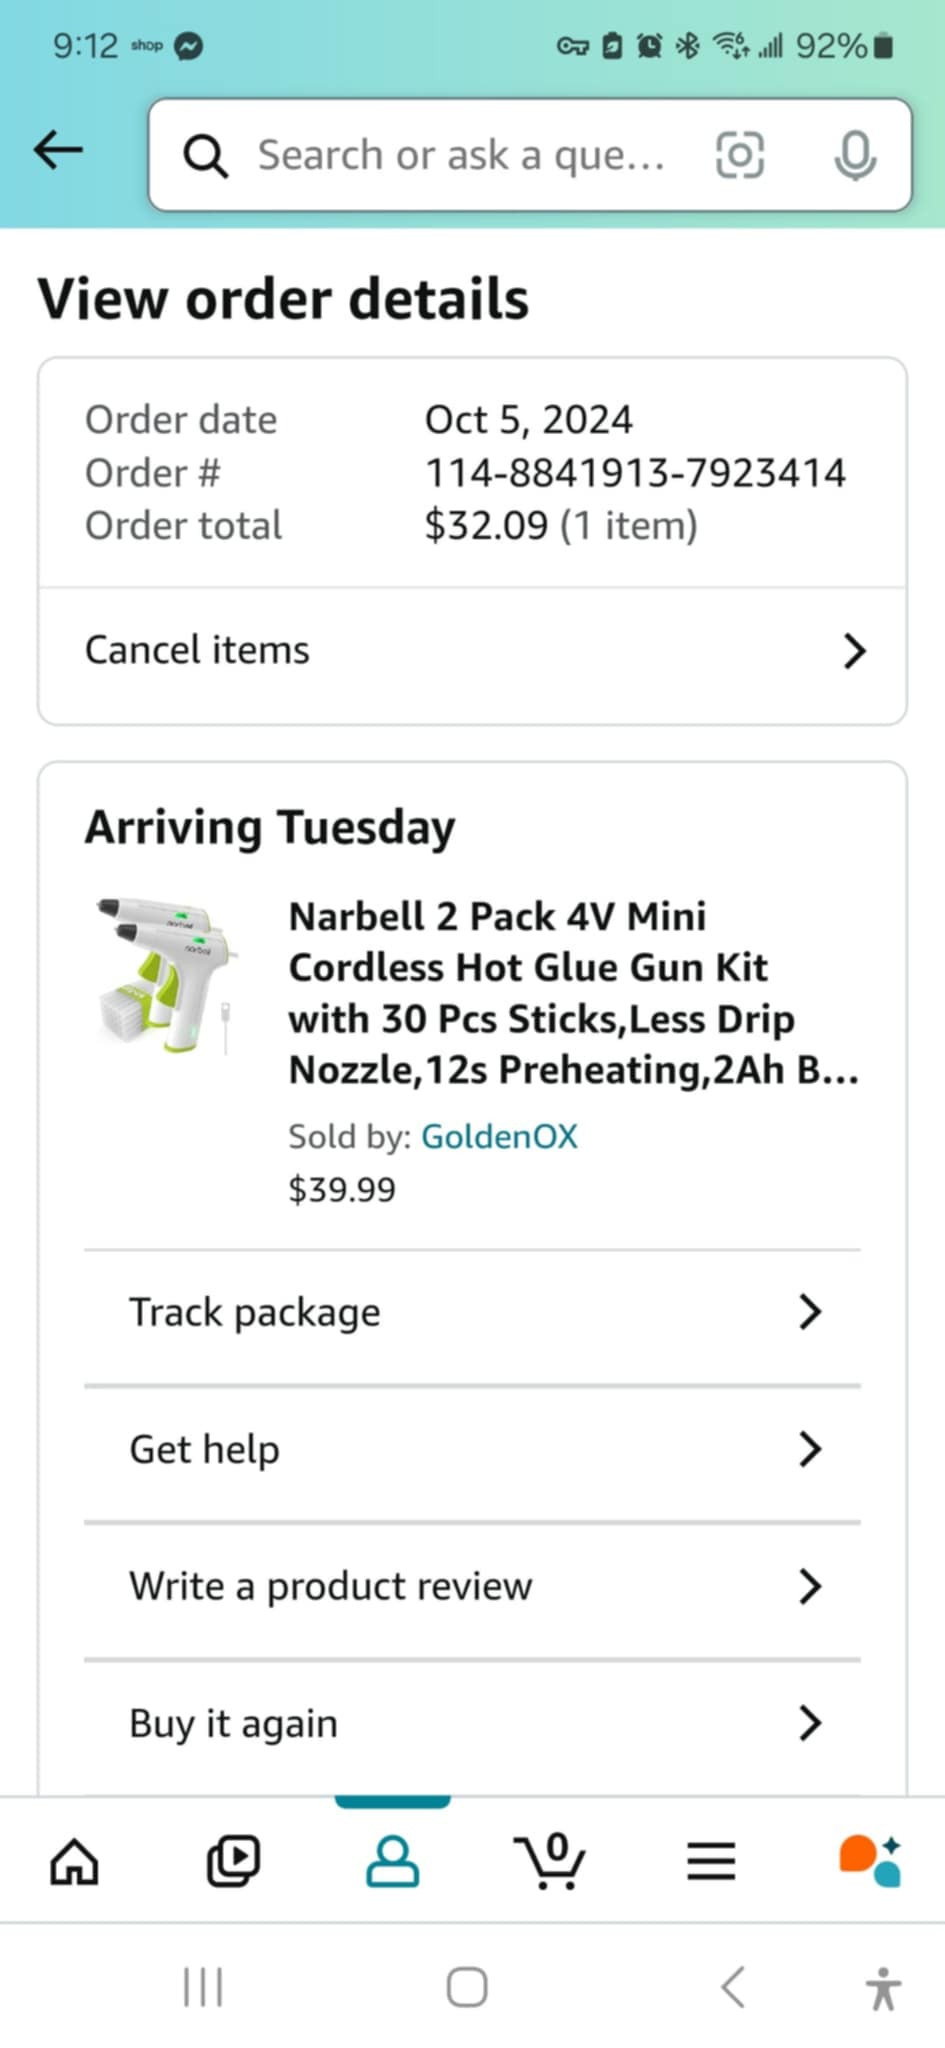This screenshot has width=945, height=2048.
Task: Open Get help chevron arrow
Action: [810, 1449]
